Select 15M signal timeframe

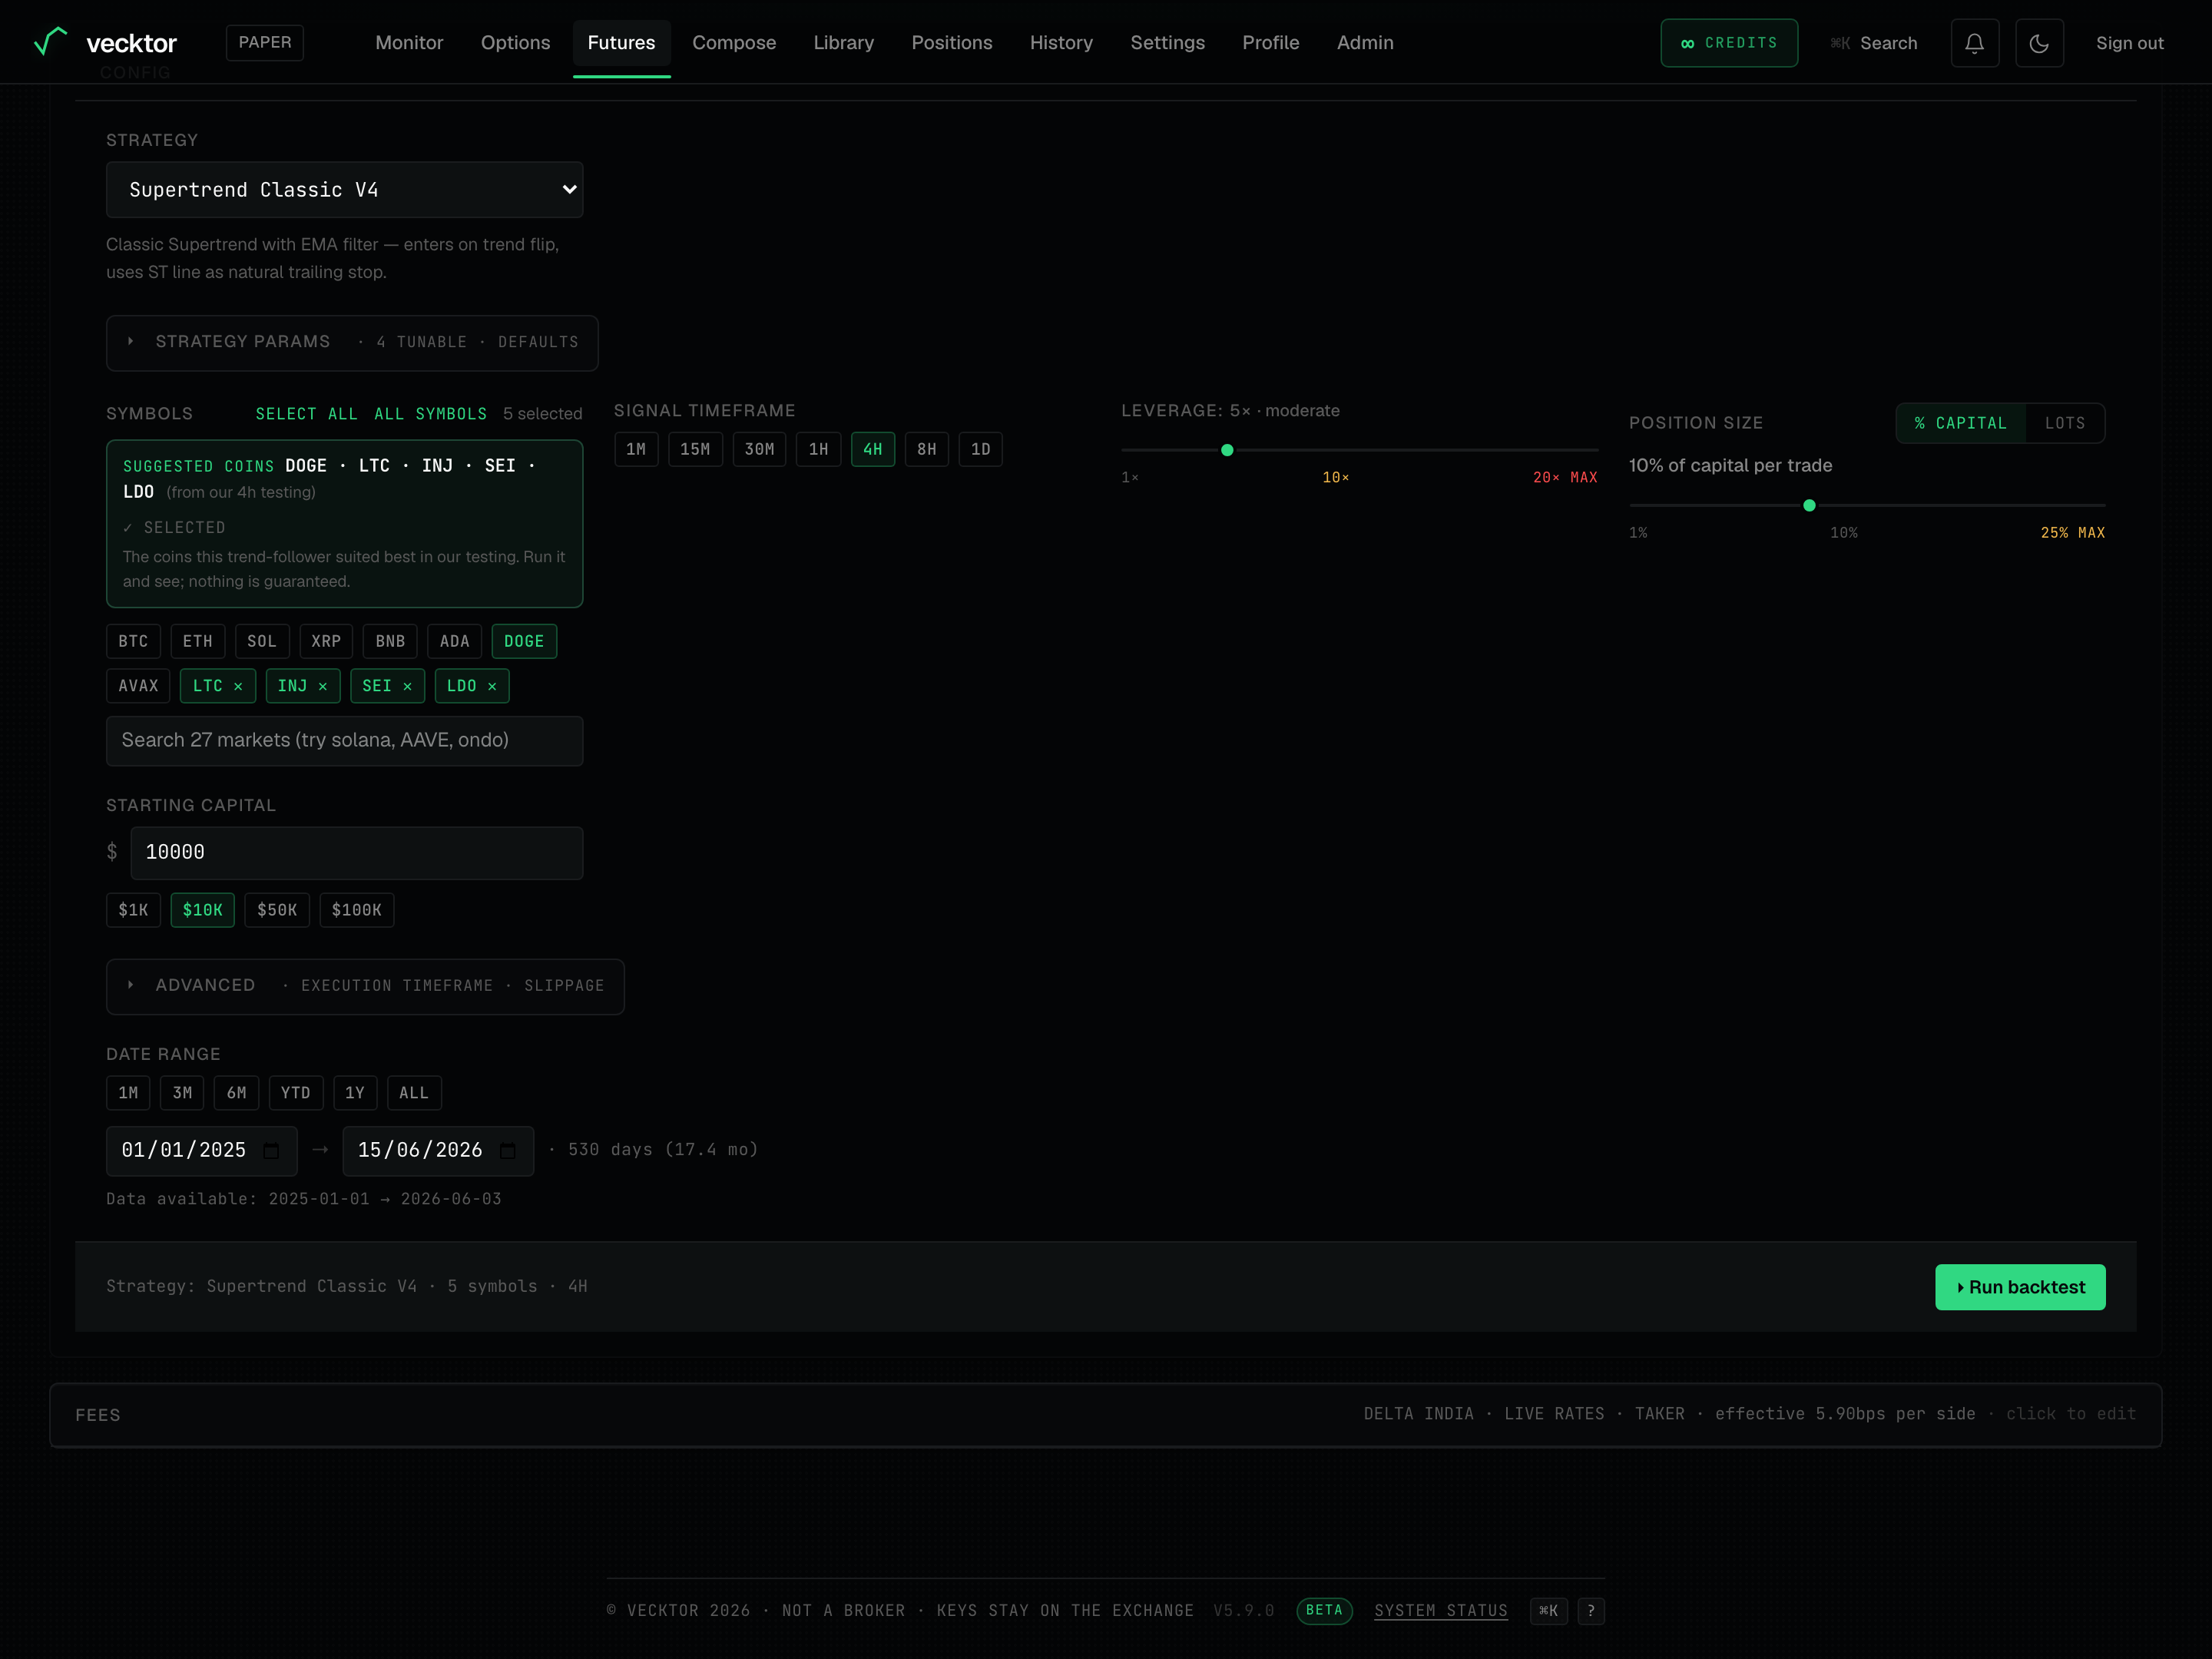pyautogui.click(x=695, y=450)
